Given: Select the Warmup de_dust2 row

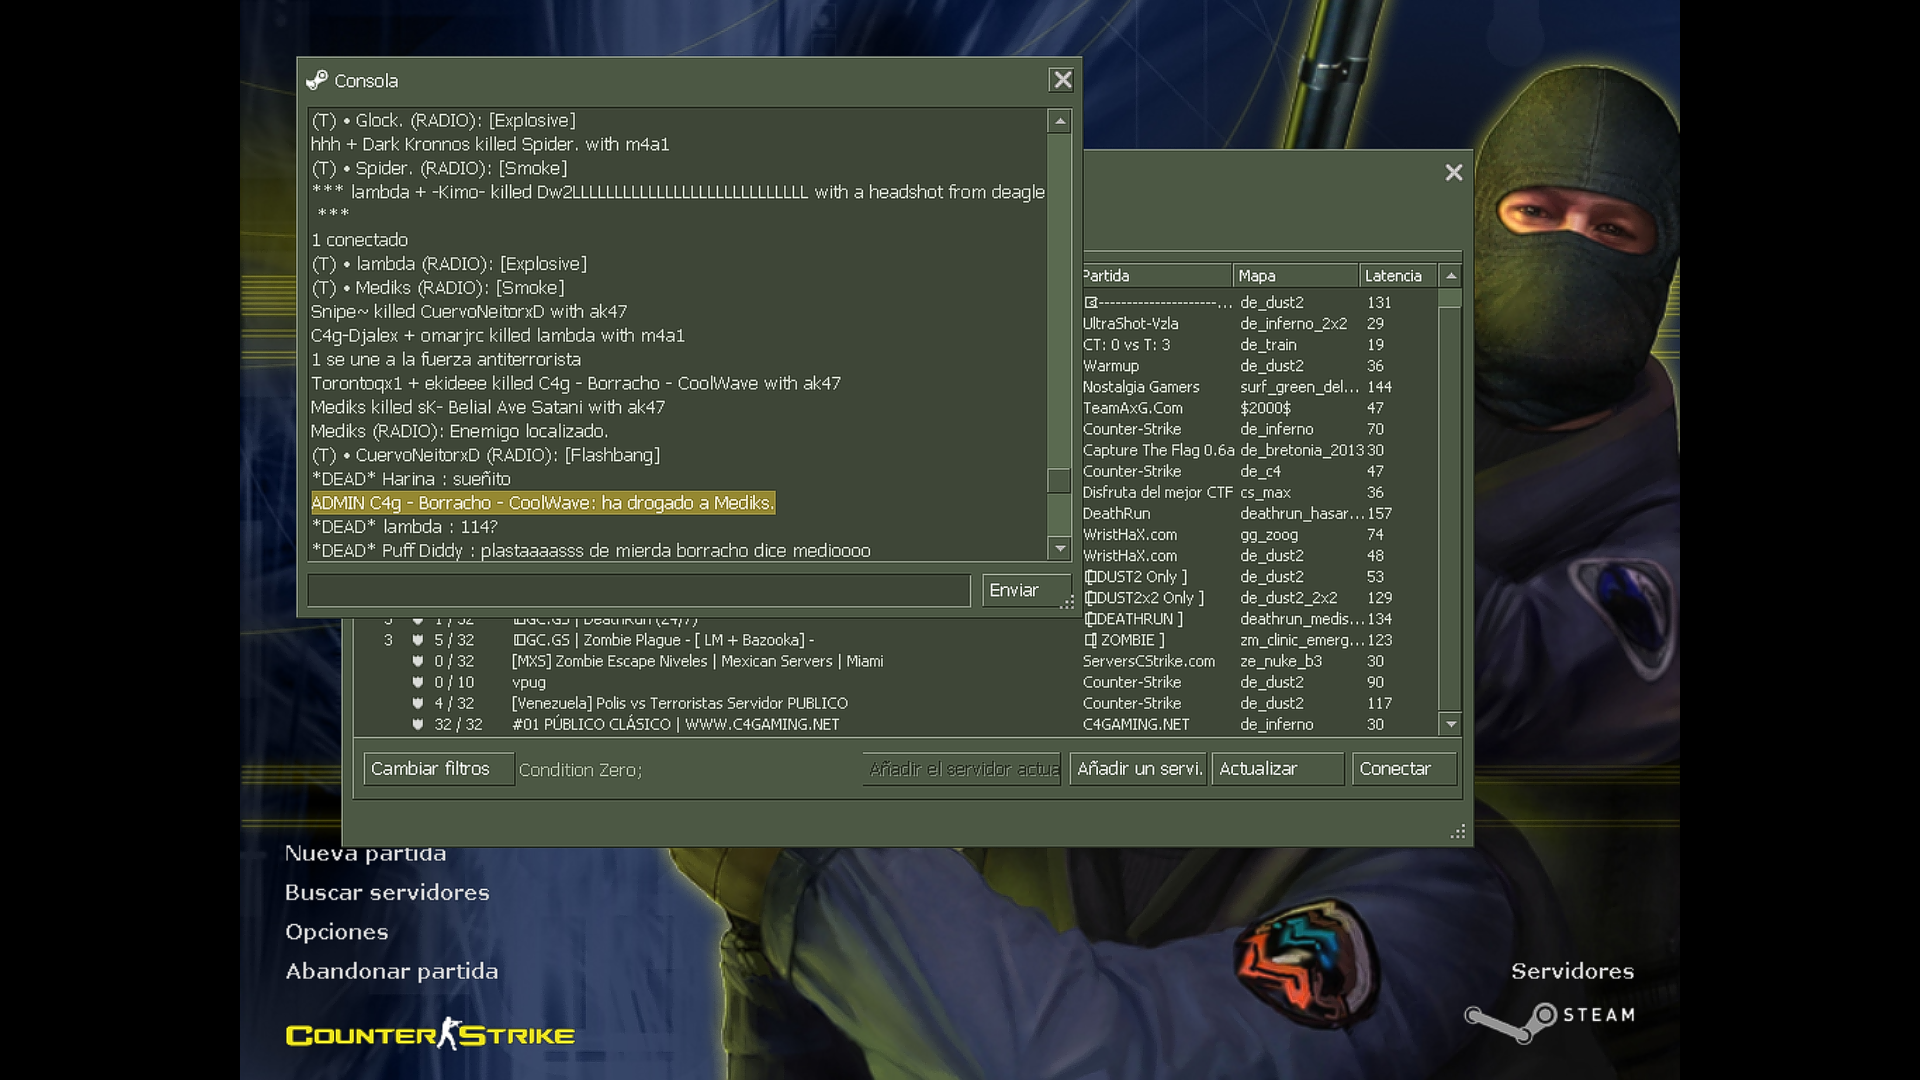Looking at the screenshot, I should 1260,366.
